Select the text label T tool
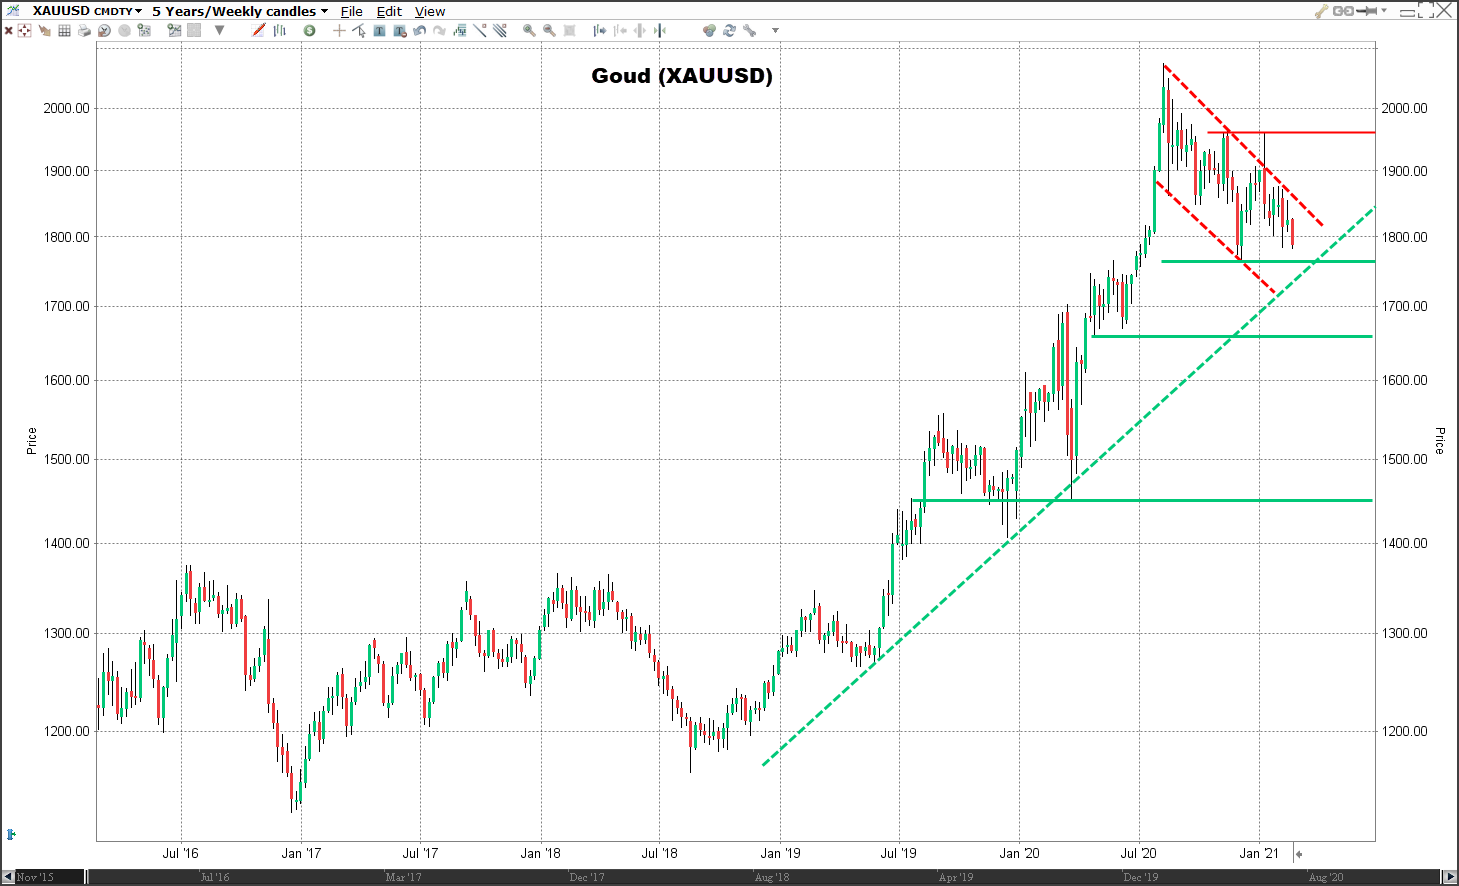This screenshot has width=1459, height=886. (379, 31)
